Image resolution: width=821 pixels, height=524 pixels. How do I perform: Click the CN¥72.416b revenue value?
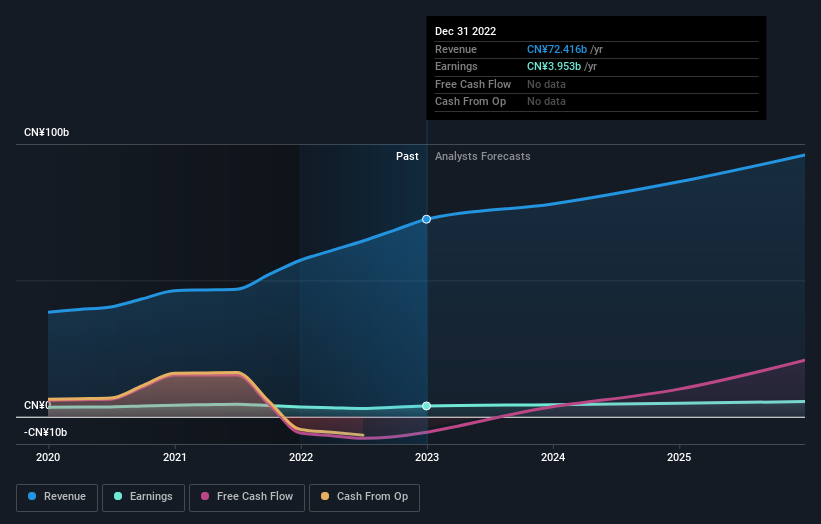tap(557, 49)
